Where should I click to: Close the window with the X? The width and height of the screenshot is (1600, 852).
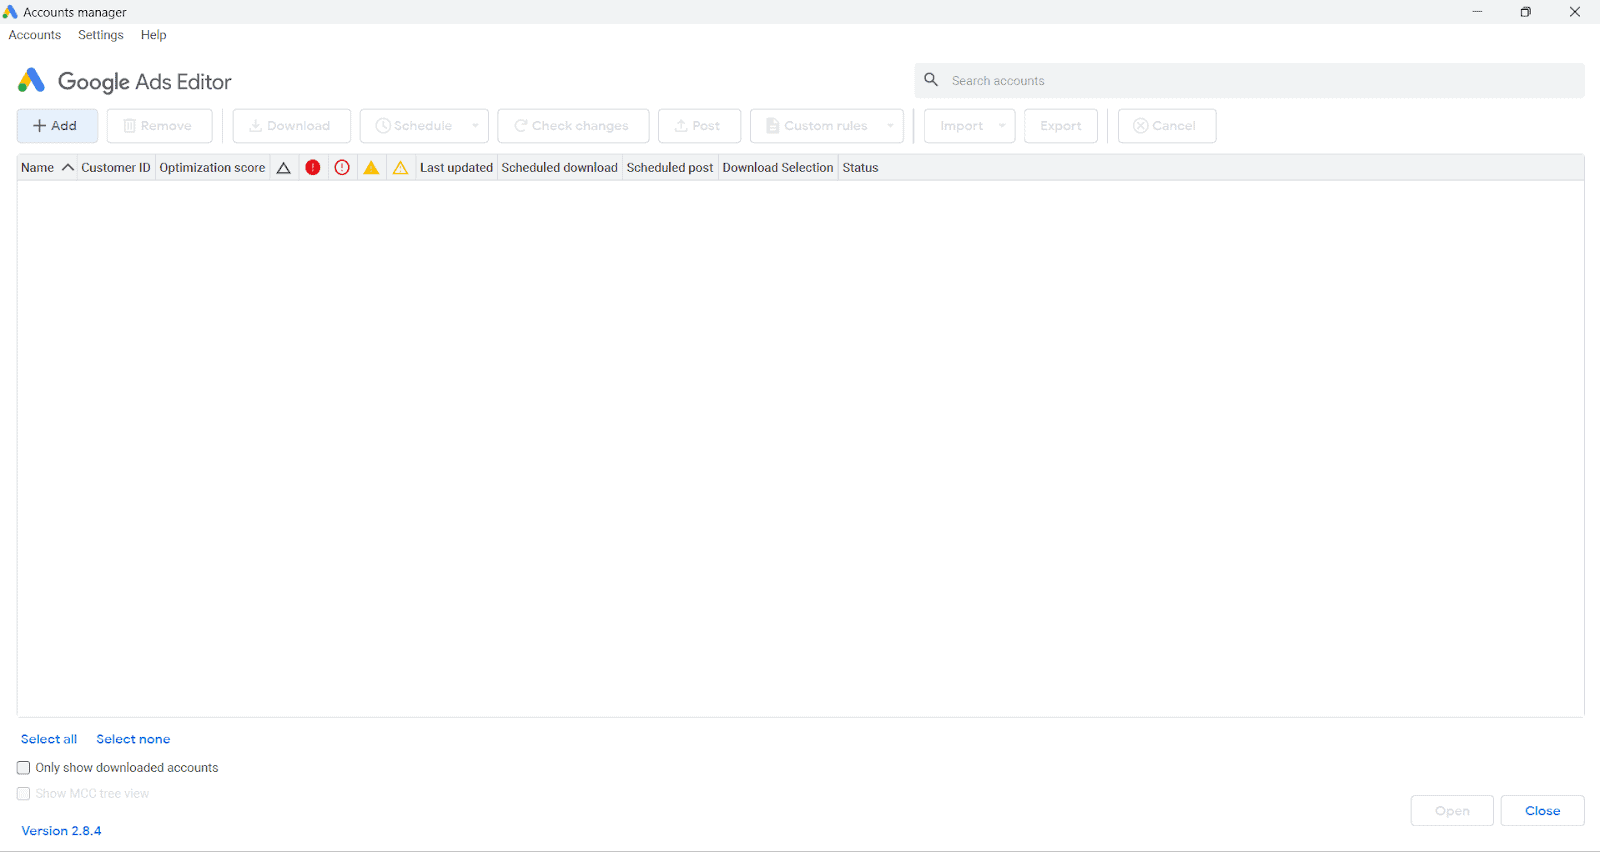(x=1575, y=12)
